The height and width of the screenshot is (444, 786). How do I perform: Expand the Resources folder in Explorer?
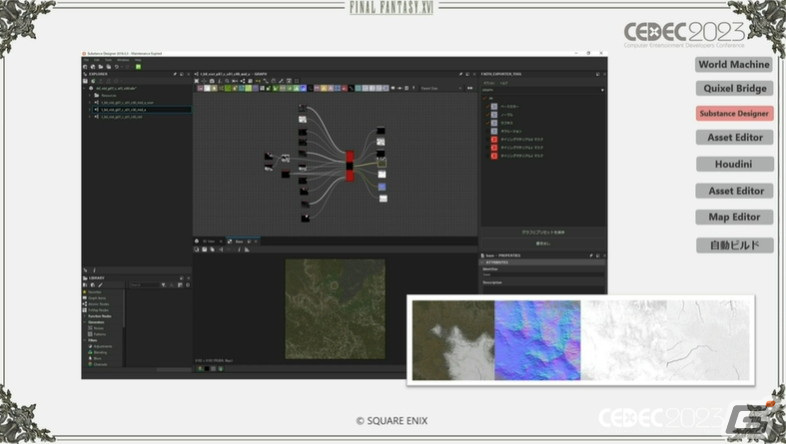(90, 95)
